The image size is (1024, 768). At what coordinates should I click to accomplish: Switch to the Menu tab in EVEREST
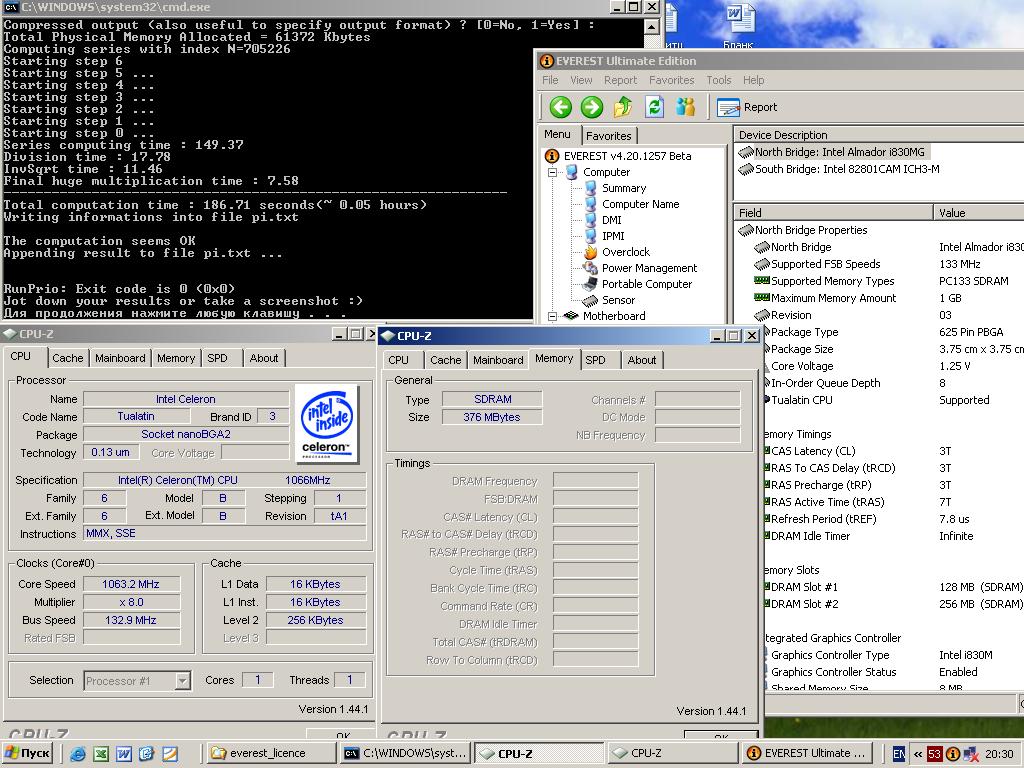point(557,134)
